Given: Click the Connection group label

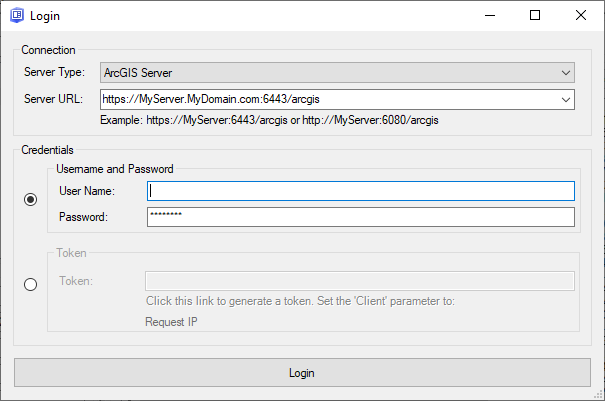Looking at the screenshot, I should point(48,50).
